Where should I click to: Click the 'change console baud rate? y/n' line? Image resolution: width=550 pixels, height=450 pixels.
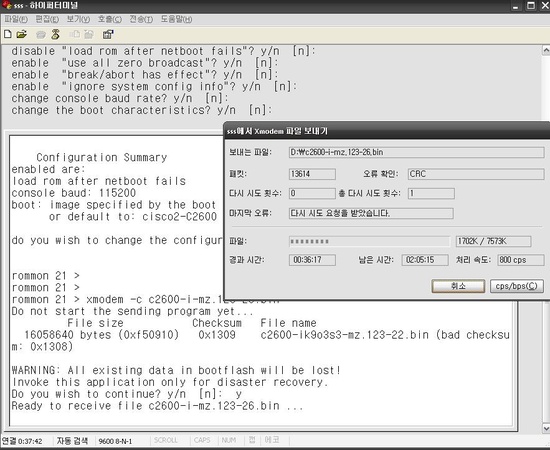pyautogui.click(x=120, y=98)
